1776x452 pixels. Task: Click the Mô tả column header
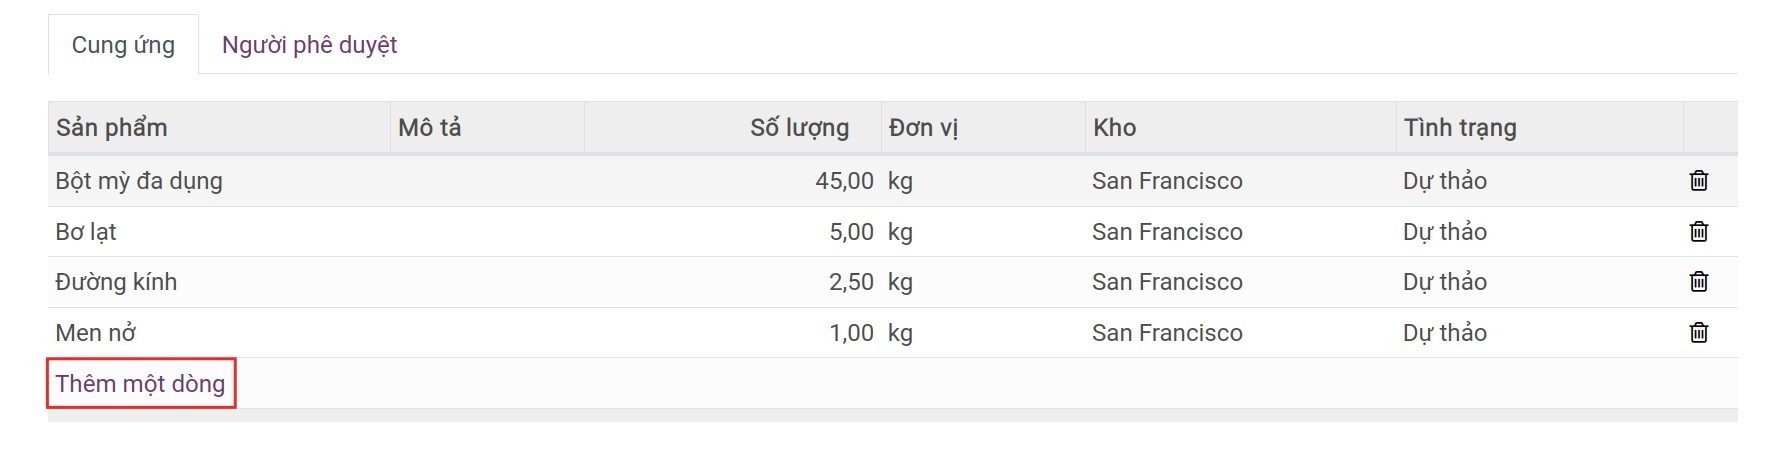click(x=430, y=128)
